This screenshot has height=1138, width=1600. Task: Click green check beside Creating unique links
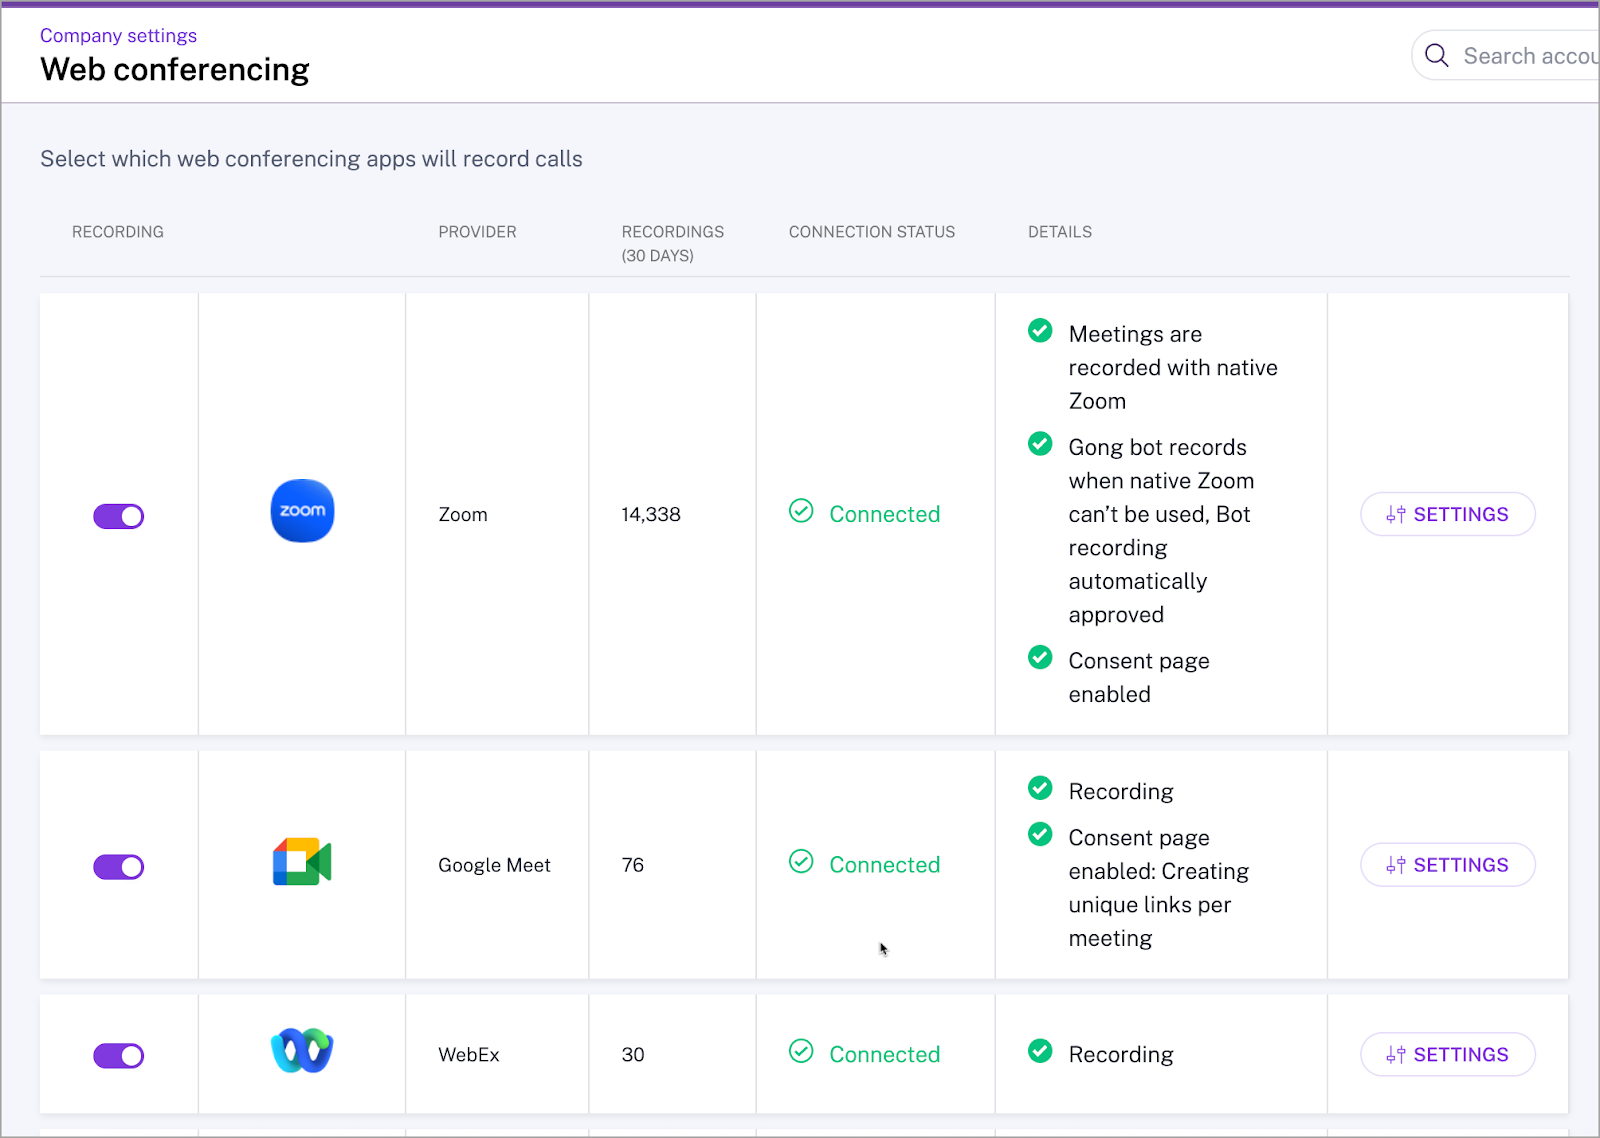(x=1040, y=834)
